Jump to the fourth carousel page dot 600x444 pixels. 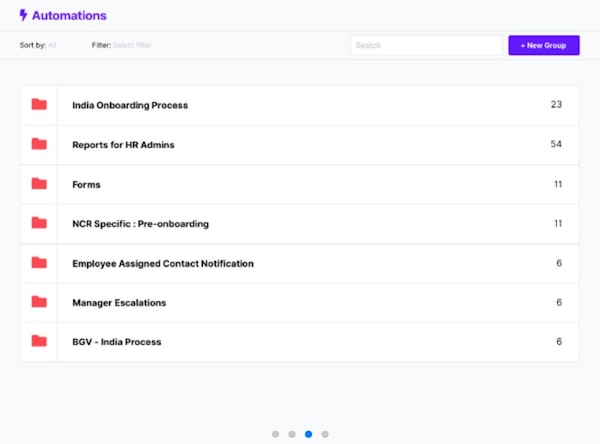(x=325, y=434)
